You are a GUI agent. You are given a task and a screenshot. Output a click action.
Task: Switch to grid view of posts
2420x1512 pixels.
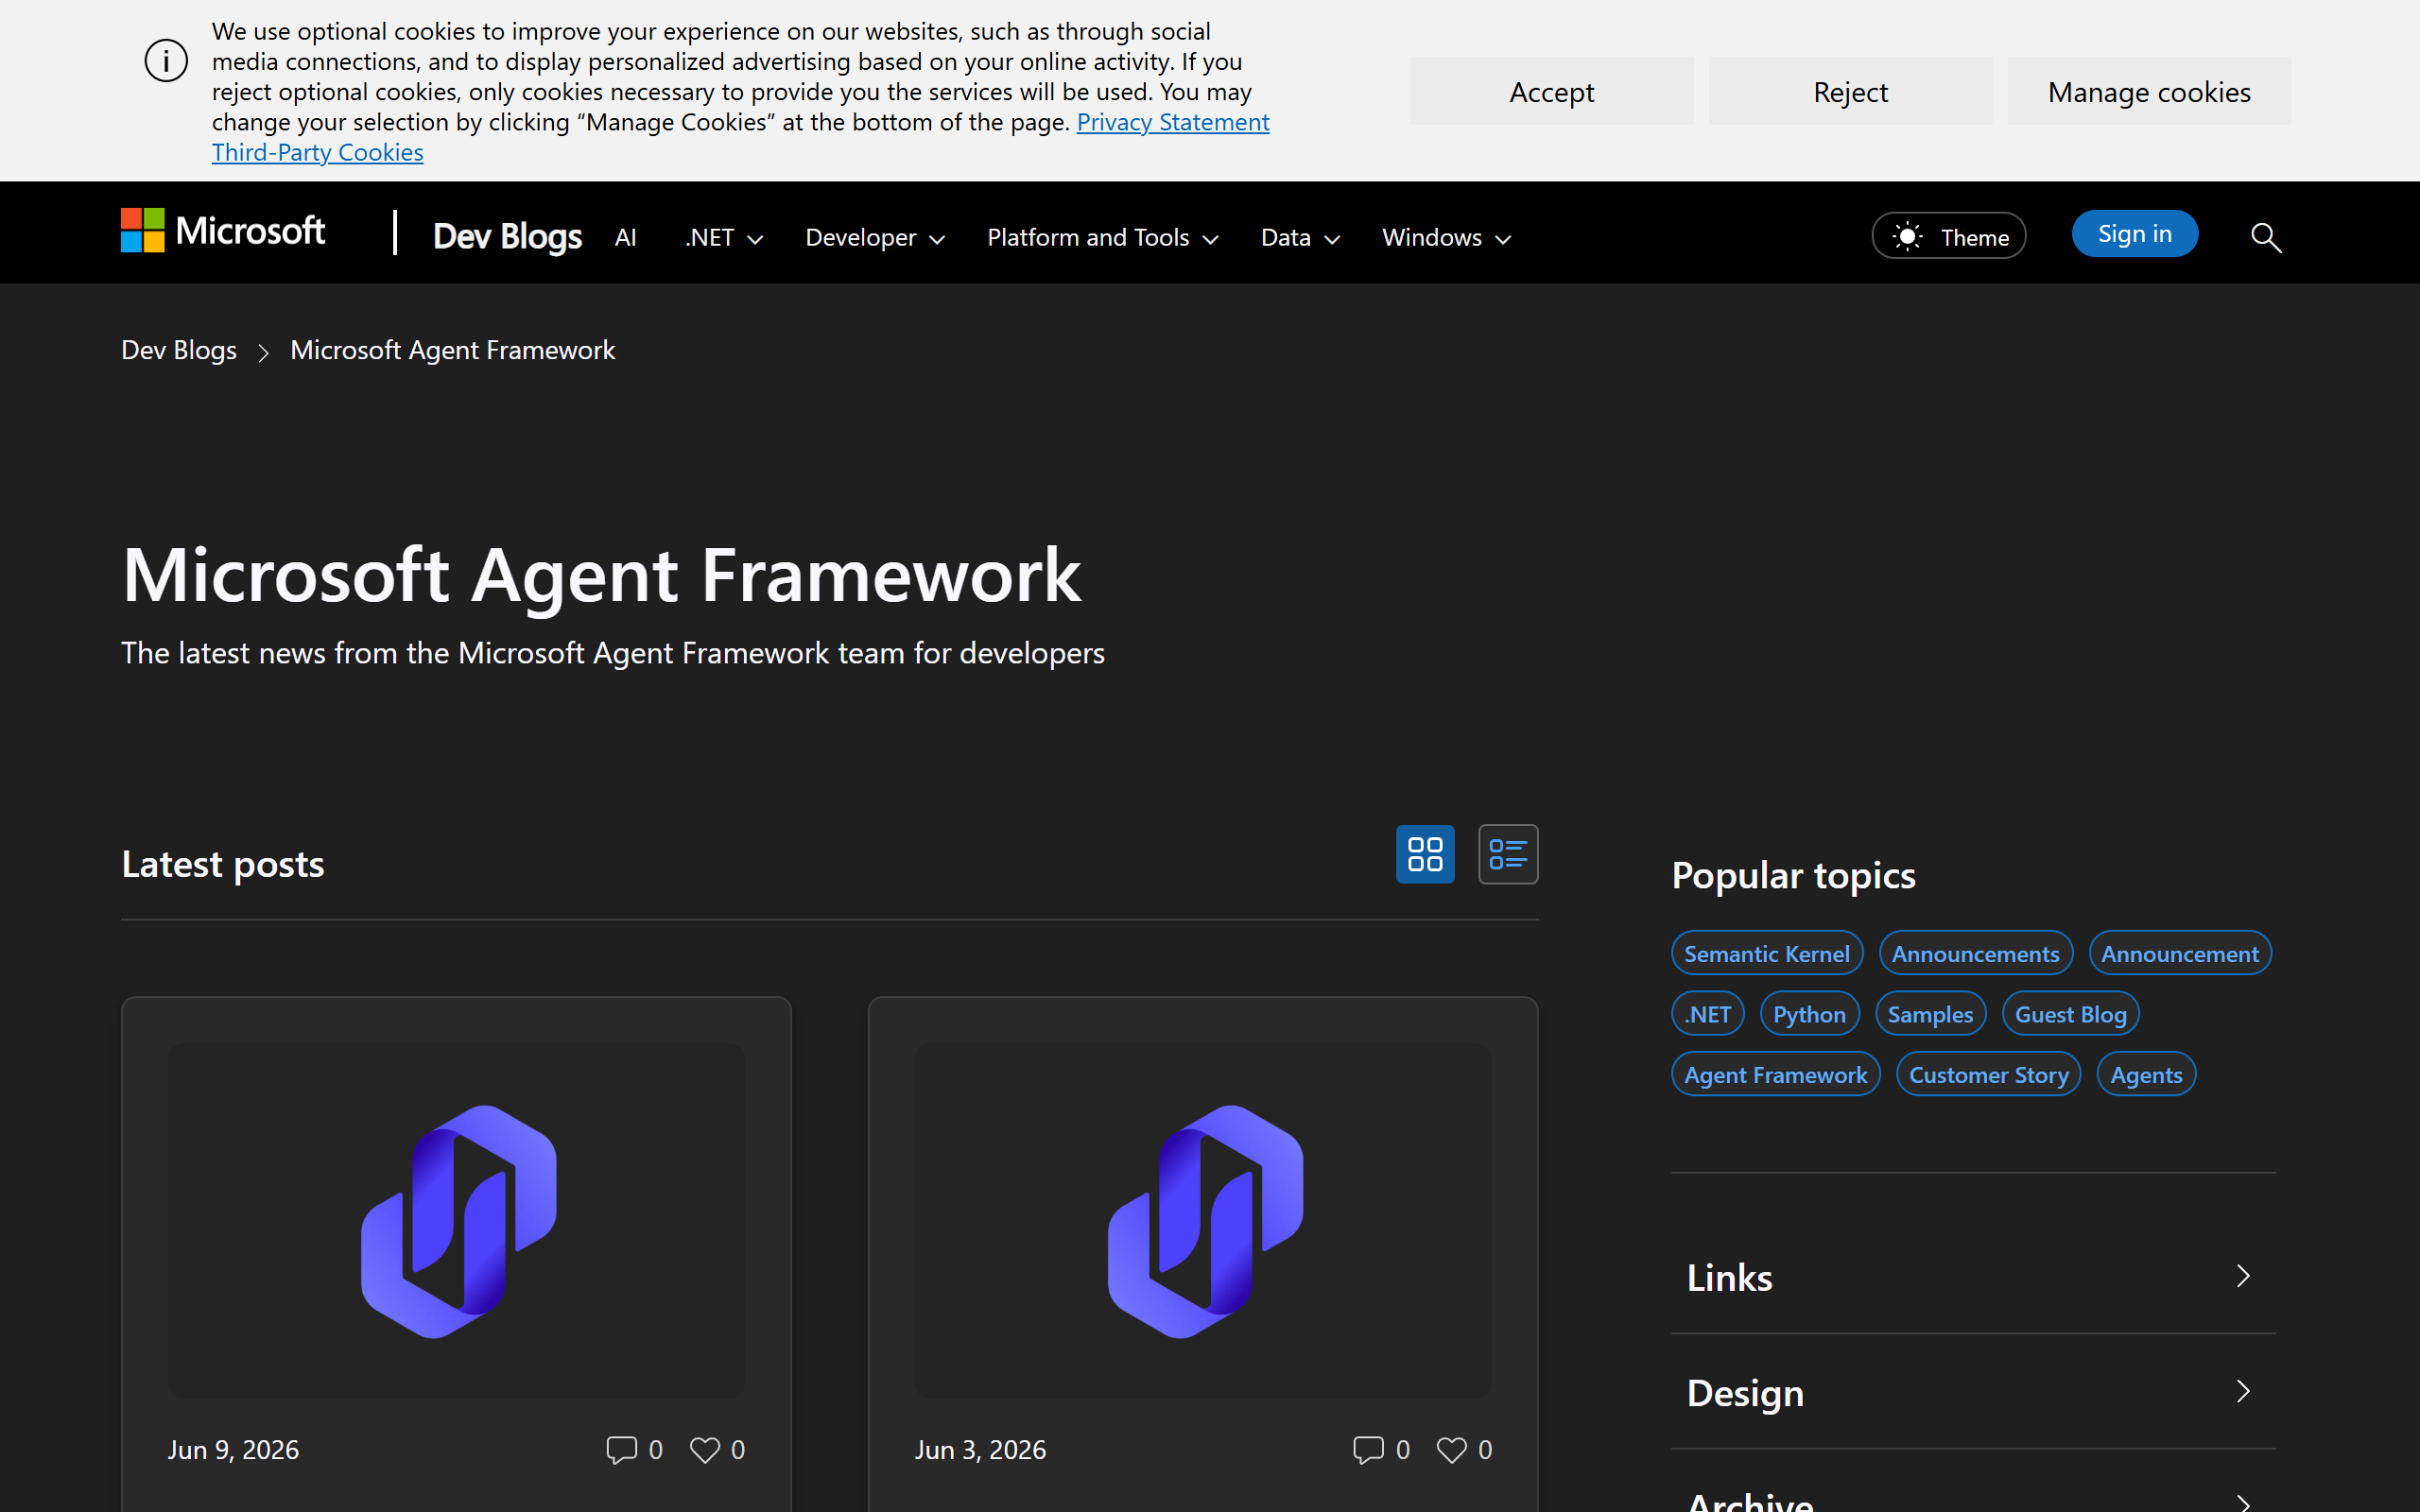pos(1425,854)
